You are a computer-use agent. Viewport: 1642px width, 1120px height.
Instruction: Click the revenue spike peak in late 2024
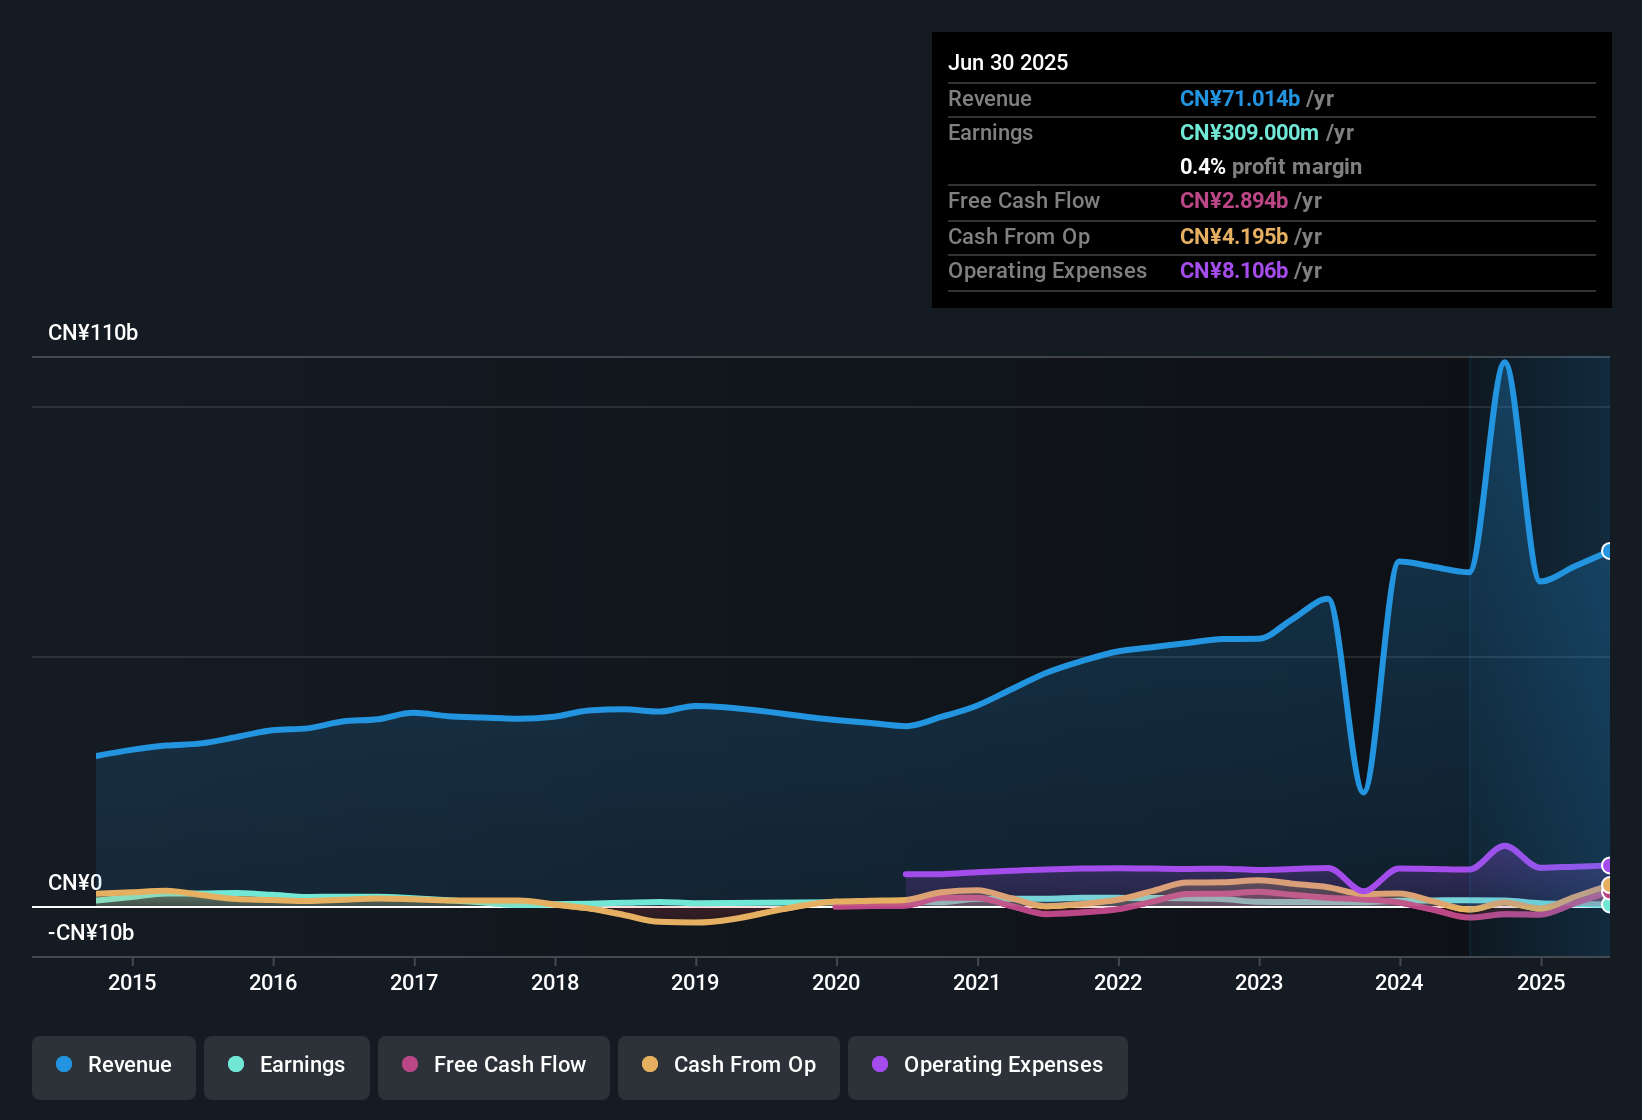(1504, 363)
